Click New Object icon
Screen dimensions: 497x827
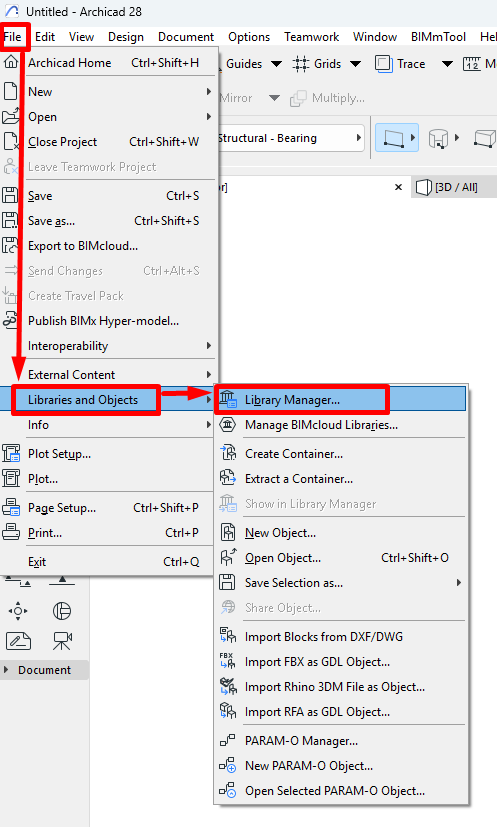tap(228, 532)
